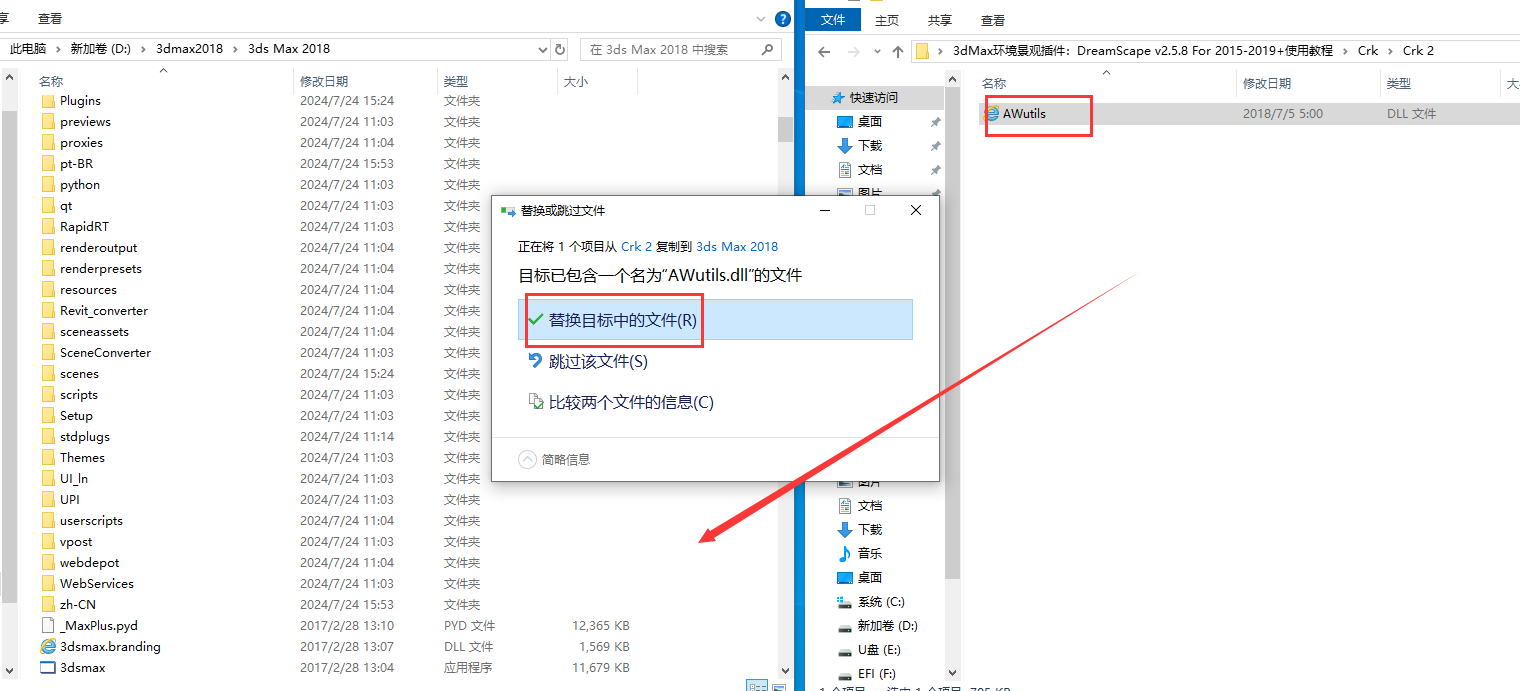The width and height of the screenshot is (1520, 691).
Task: Open the 共享 ribbon tab in right window
Action: click(939, 20)
